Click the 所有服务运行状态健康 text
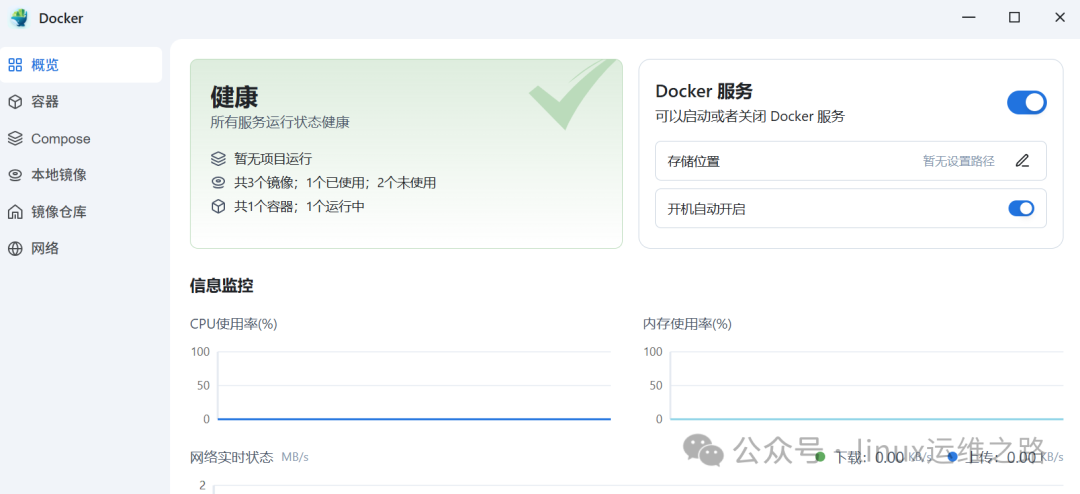 tap(280, 123)
